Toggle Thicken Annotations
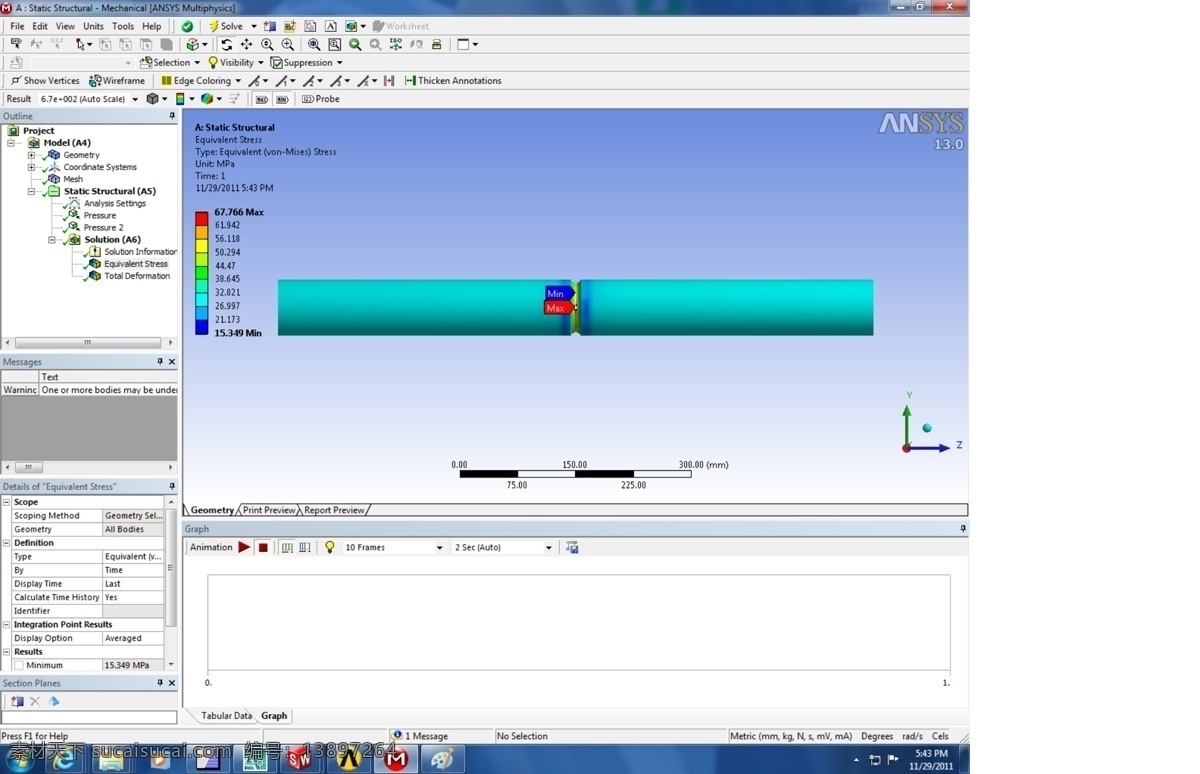 point(453,81)
